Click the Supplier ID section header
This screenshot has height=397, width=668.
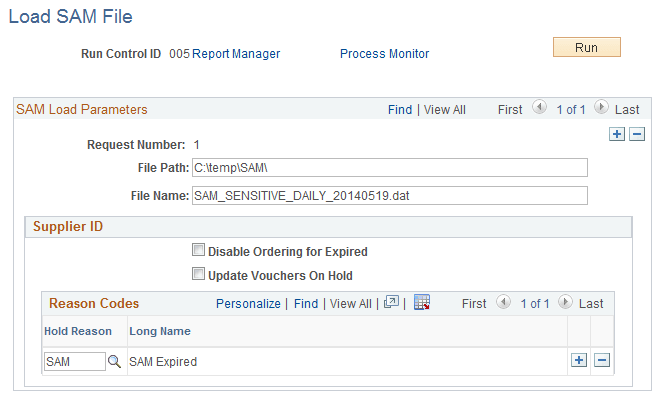(x=328, y=227)
